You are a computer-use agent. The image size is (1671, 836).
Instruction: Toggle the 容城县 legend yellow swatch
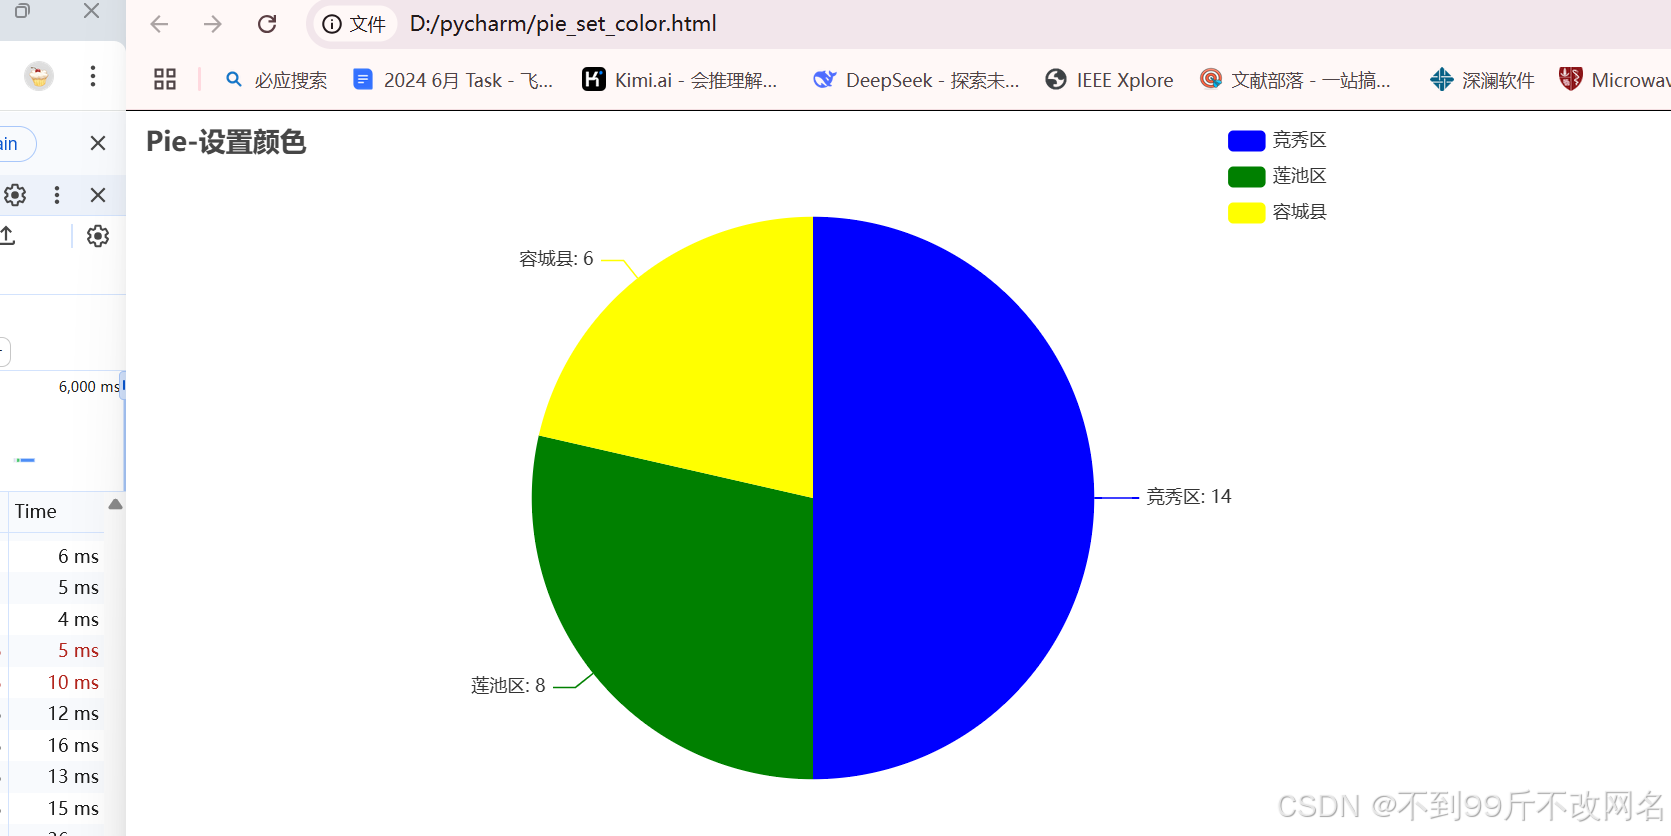1246,212
